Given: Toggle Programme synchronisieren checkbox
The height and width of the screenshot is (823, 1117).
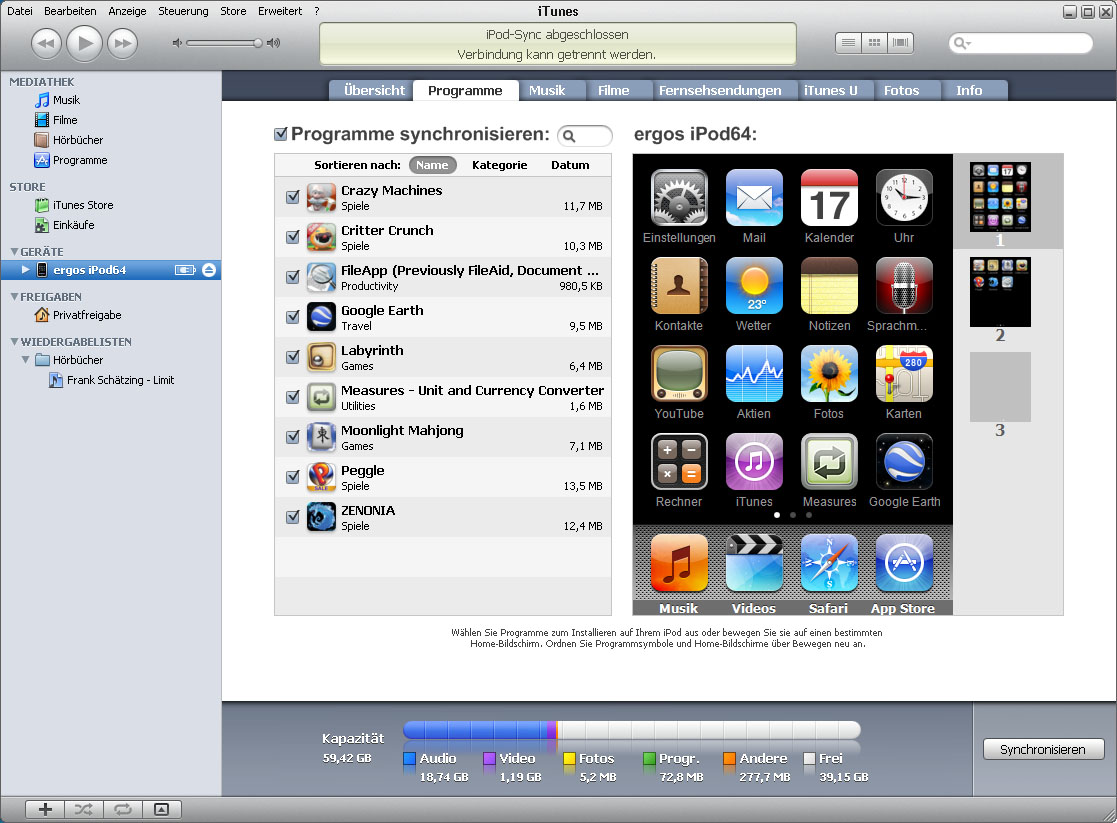Looking at the screenshot, I should tap(281, 134).
